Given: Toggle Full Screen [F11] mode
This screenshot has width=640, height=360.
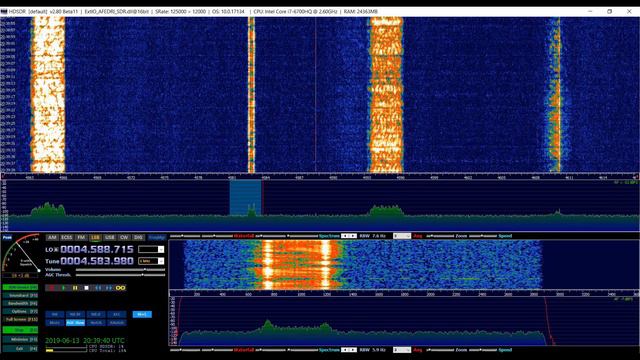Looking at the screenshot, I should click(20, 319).
